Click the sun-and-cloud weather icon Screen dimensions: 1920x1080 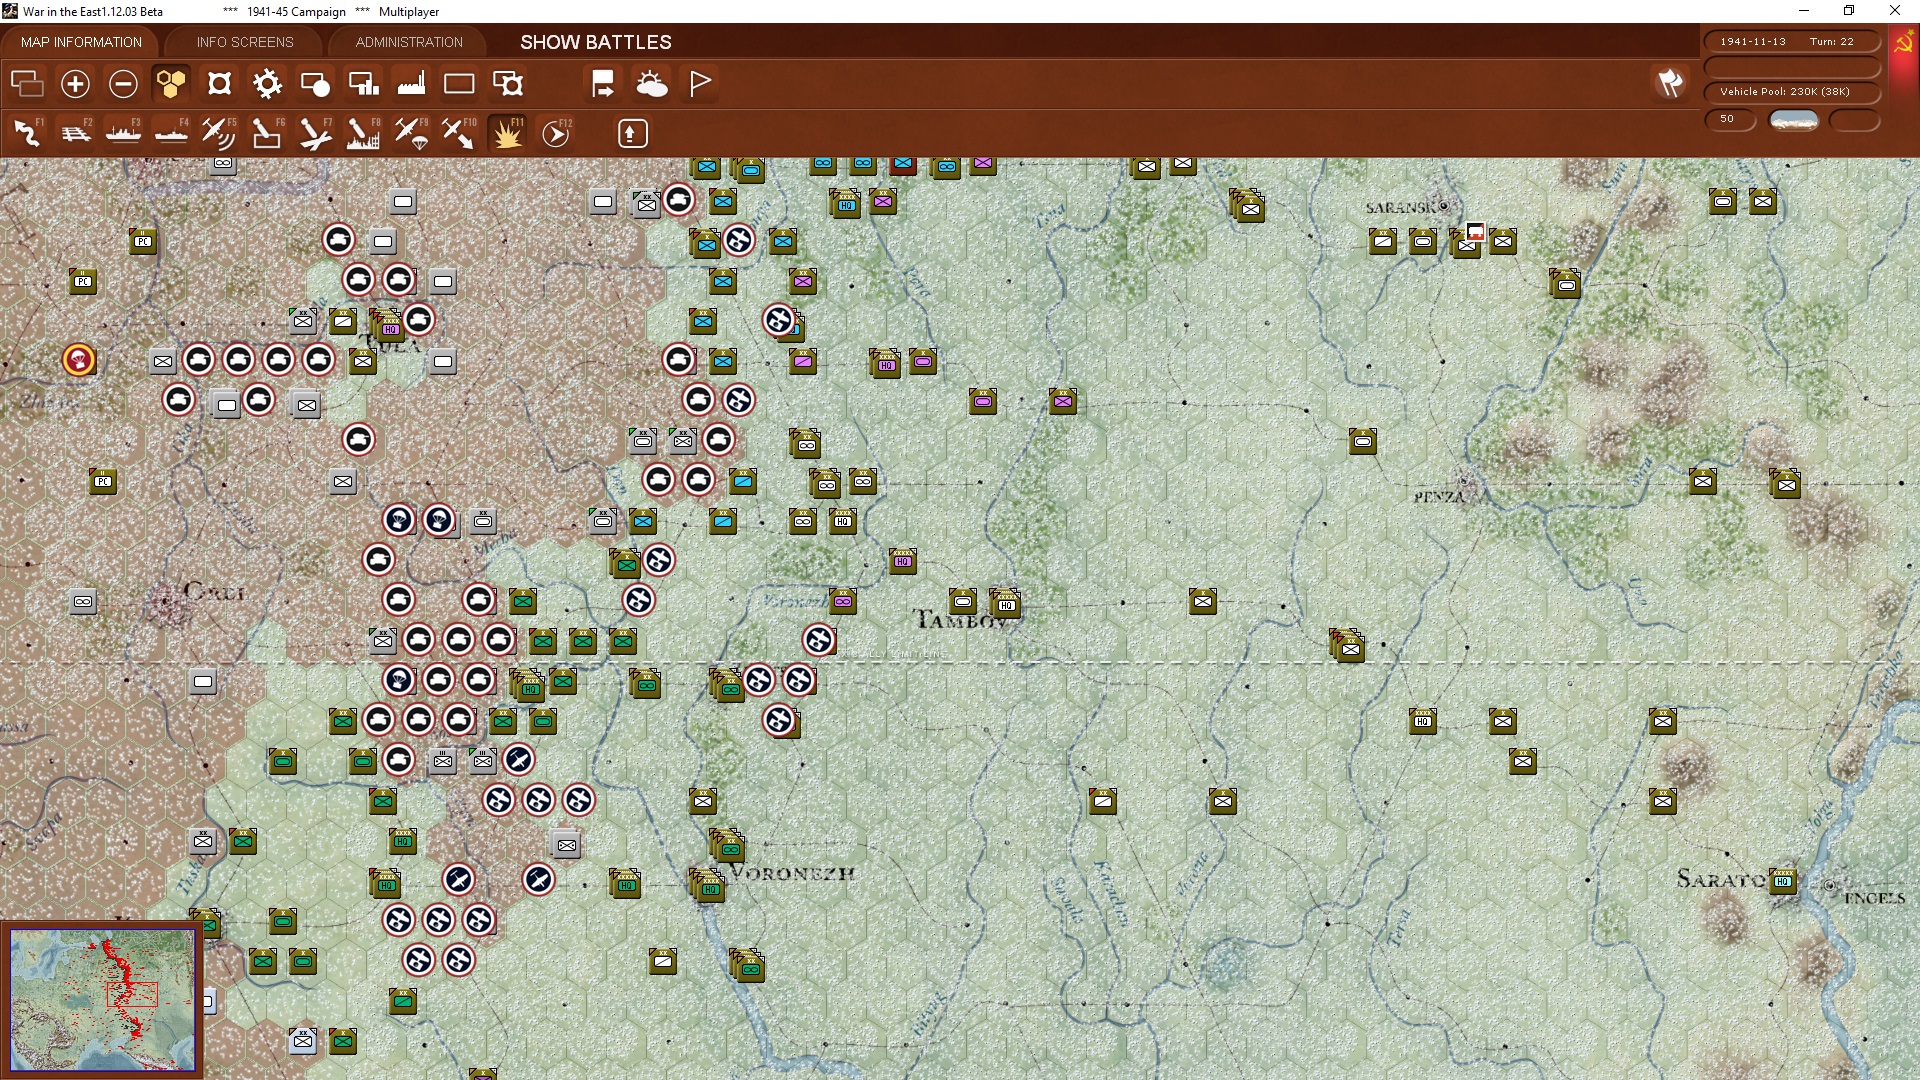pyautogui.click(x=652, y=84)
